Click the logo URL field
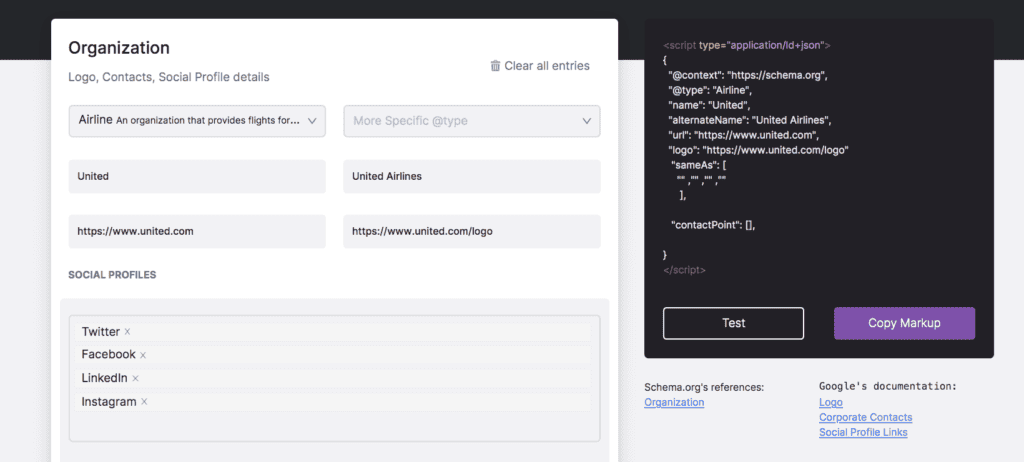 point(472,231)
